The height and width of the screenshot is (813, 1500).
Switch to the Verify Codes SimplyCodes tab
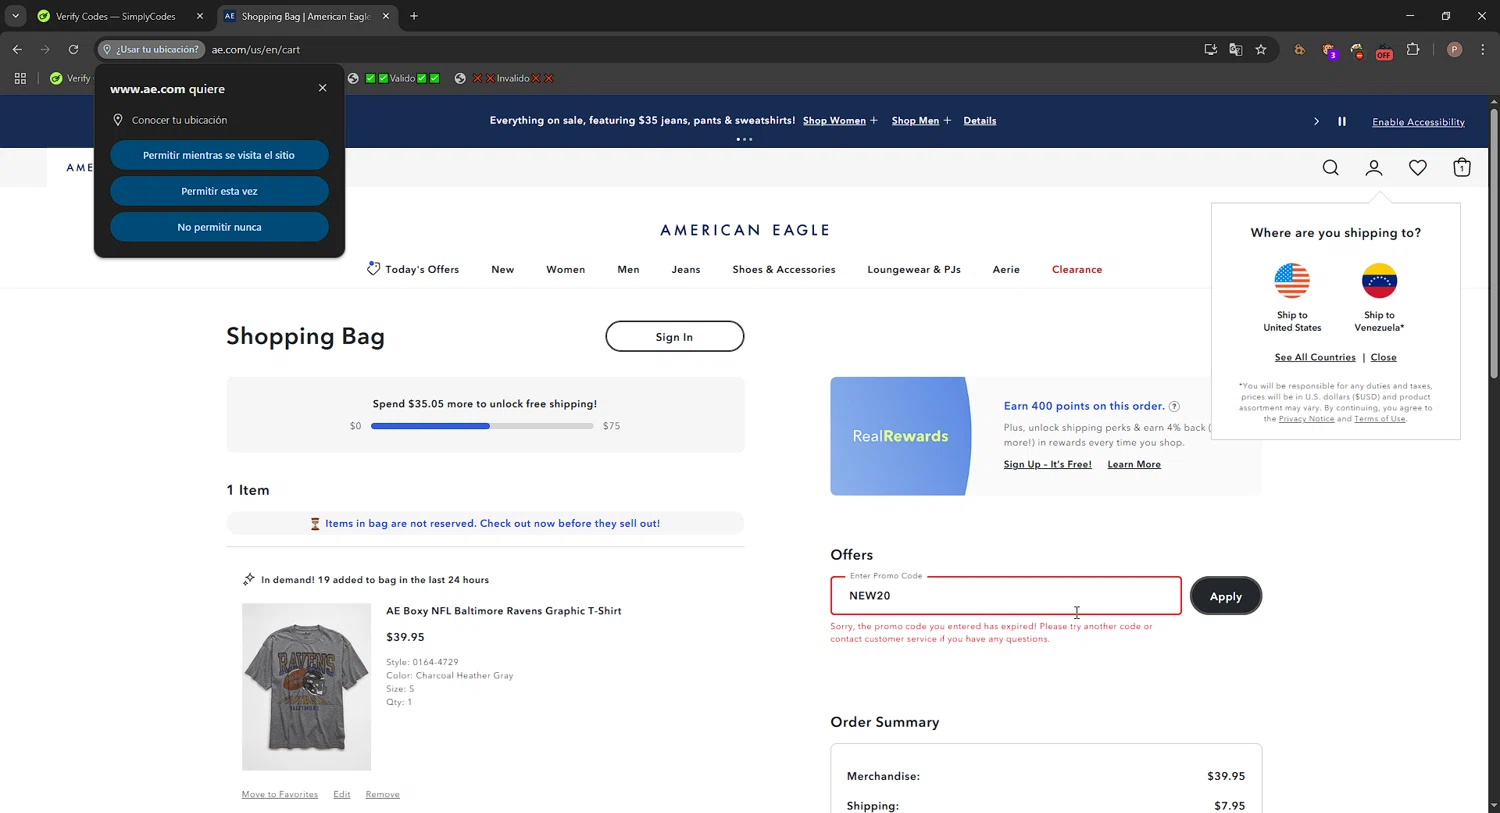point(115,16)
